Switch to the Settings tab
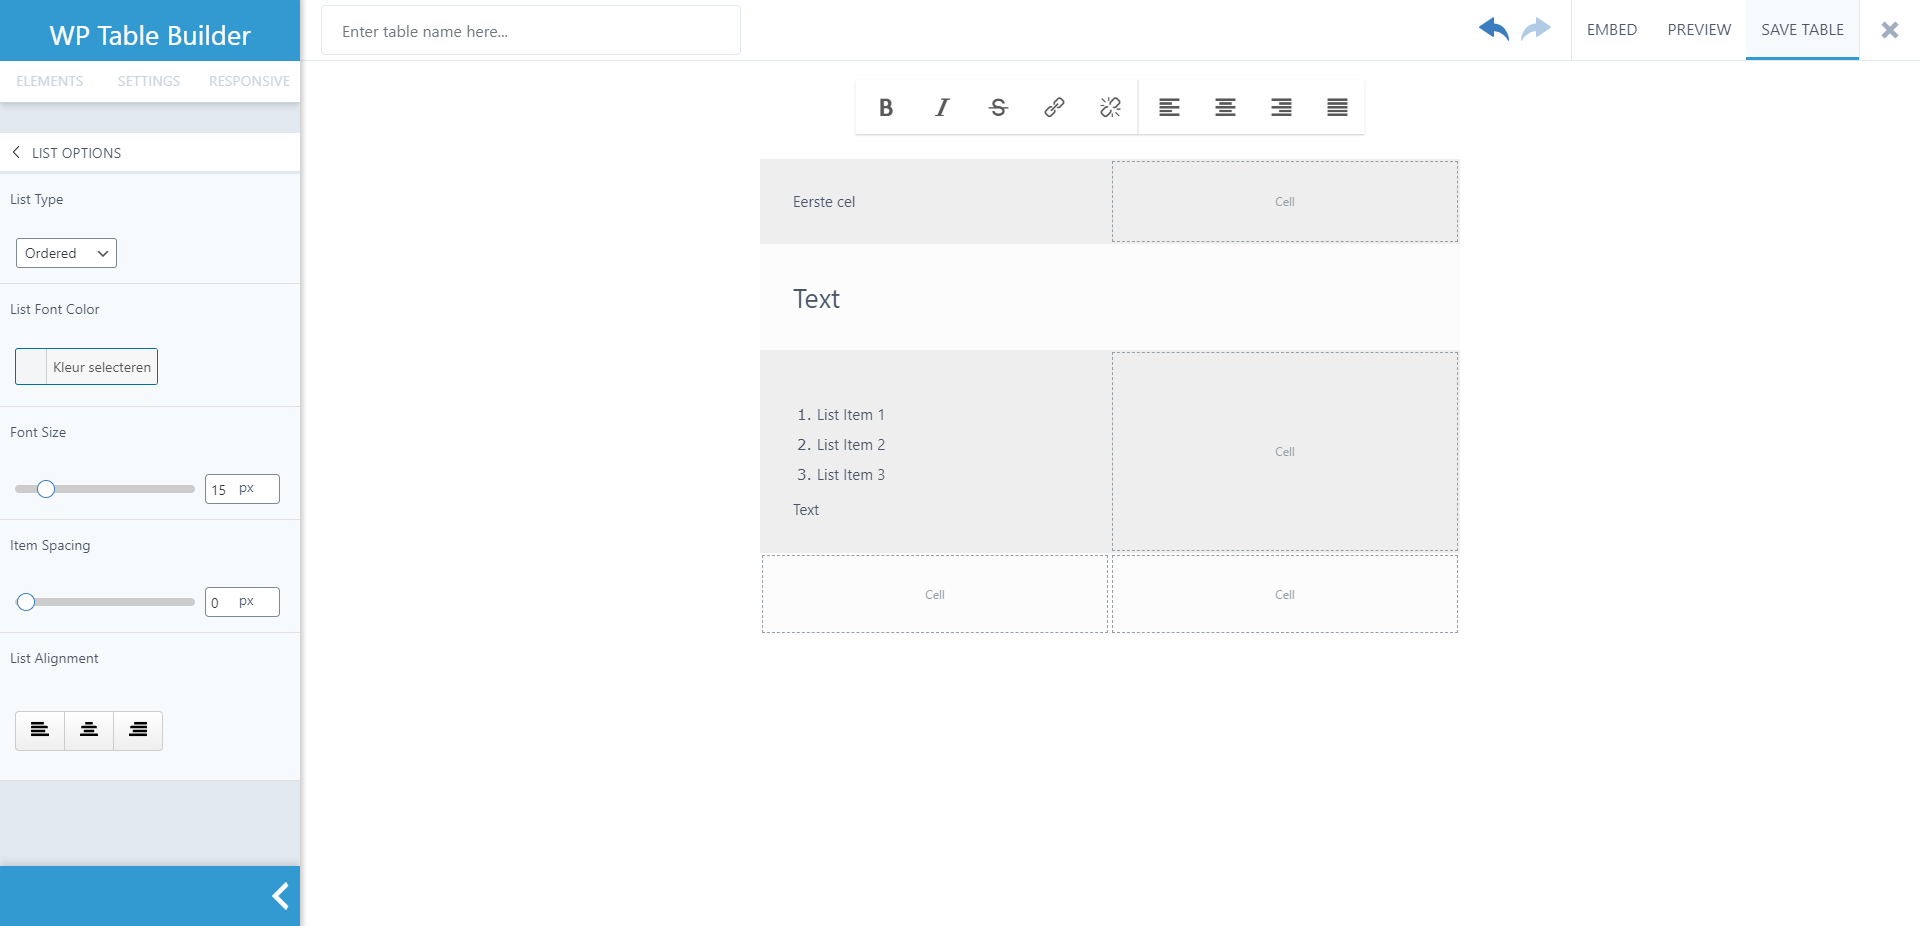Image resolution: width=1920 pixels, height=926 pixels. (x=149, y=81)
